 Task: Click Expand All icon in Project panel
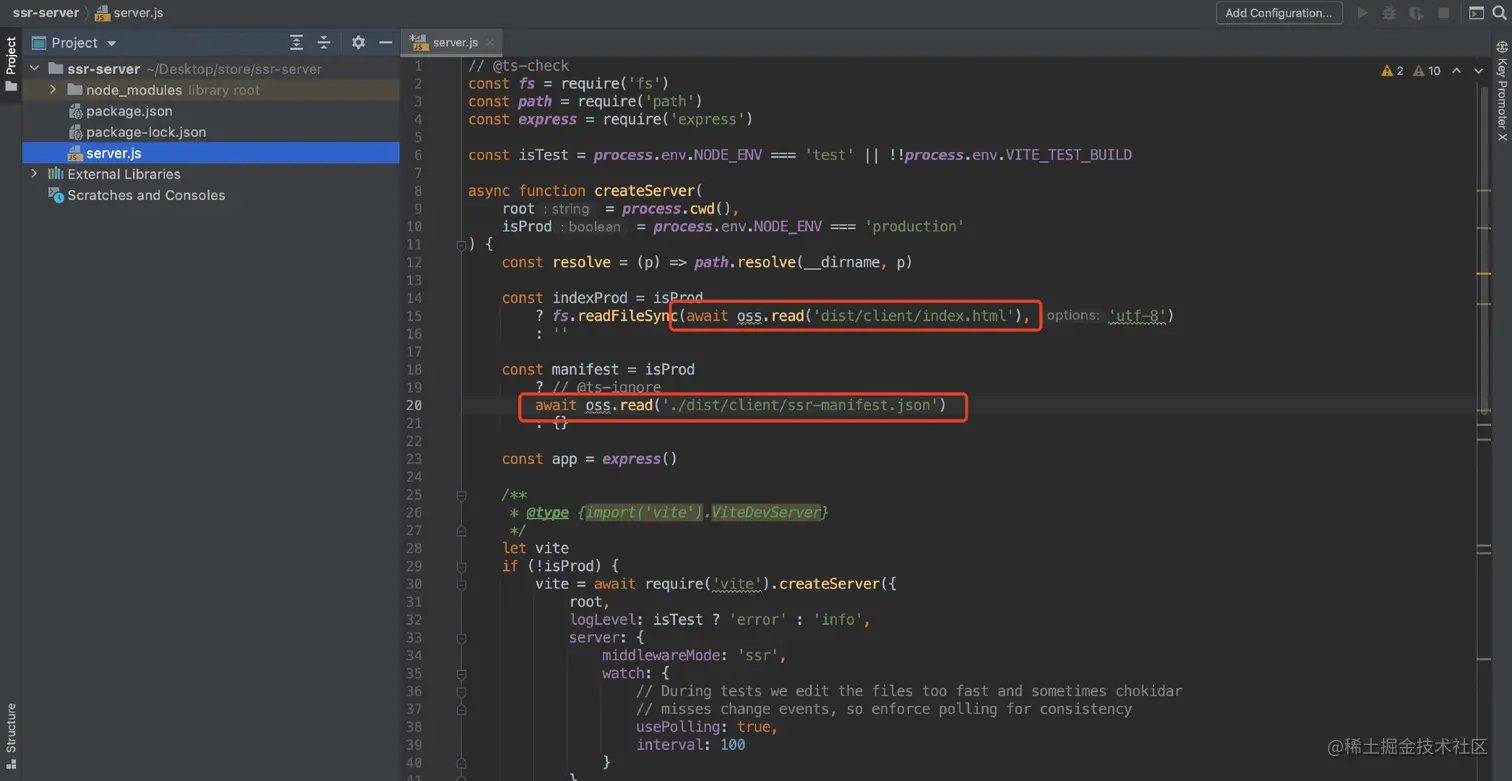pyautogui.click(x=296, y=43)
